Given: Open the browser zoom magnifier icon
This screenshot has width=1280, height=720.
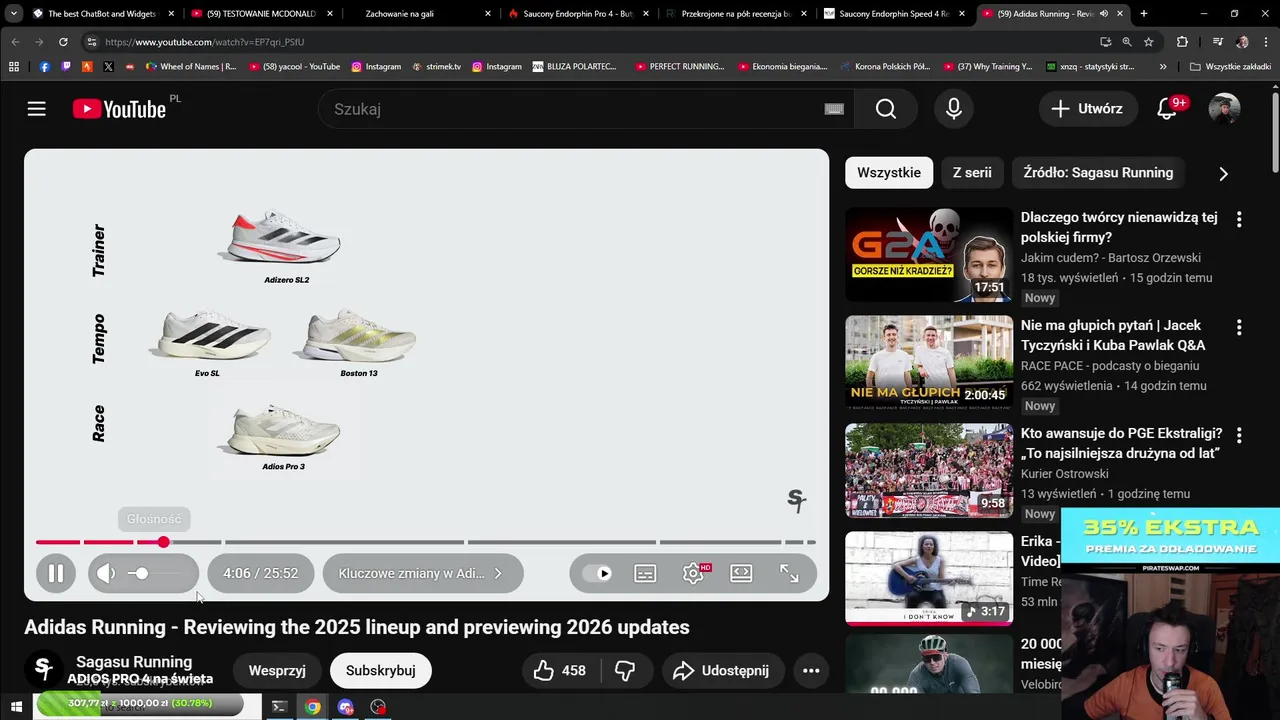Looking at the screenshot, I should coord(1127,42).
